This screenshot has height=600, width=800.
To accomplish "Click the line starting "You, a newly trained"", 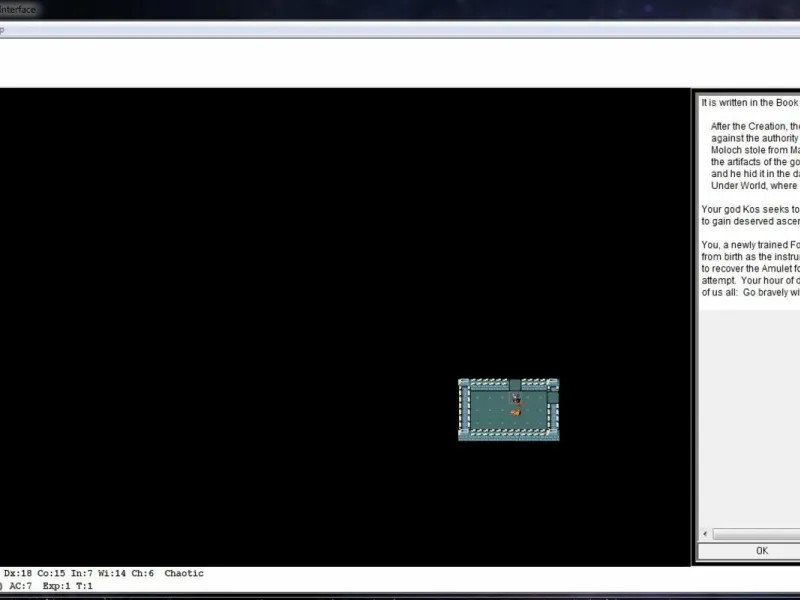I will (751, 245).
